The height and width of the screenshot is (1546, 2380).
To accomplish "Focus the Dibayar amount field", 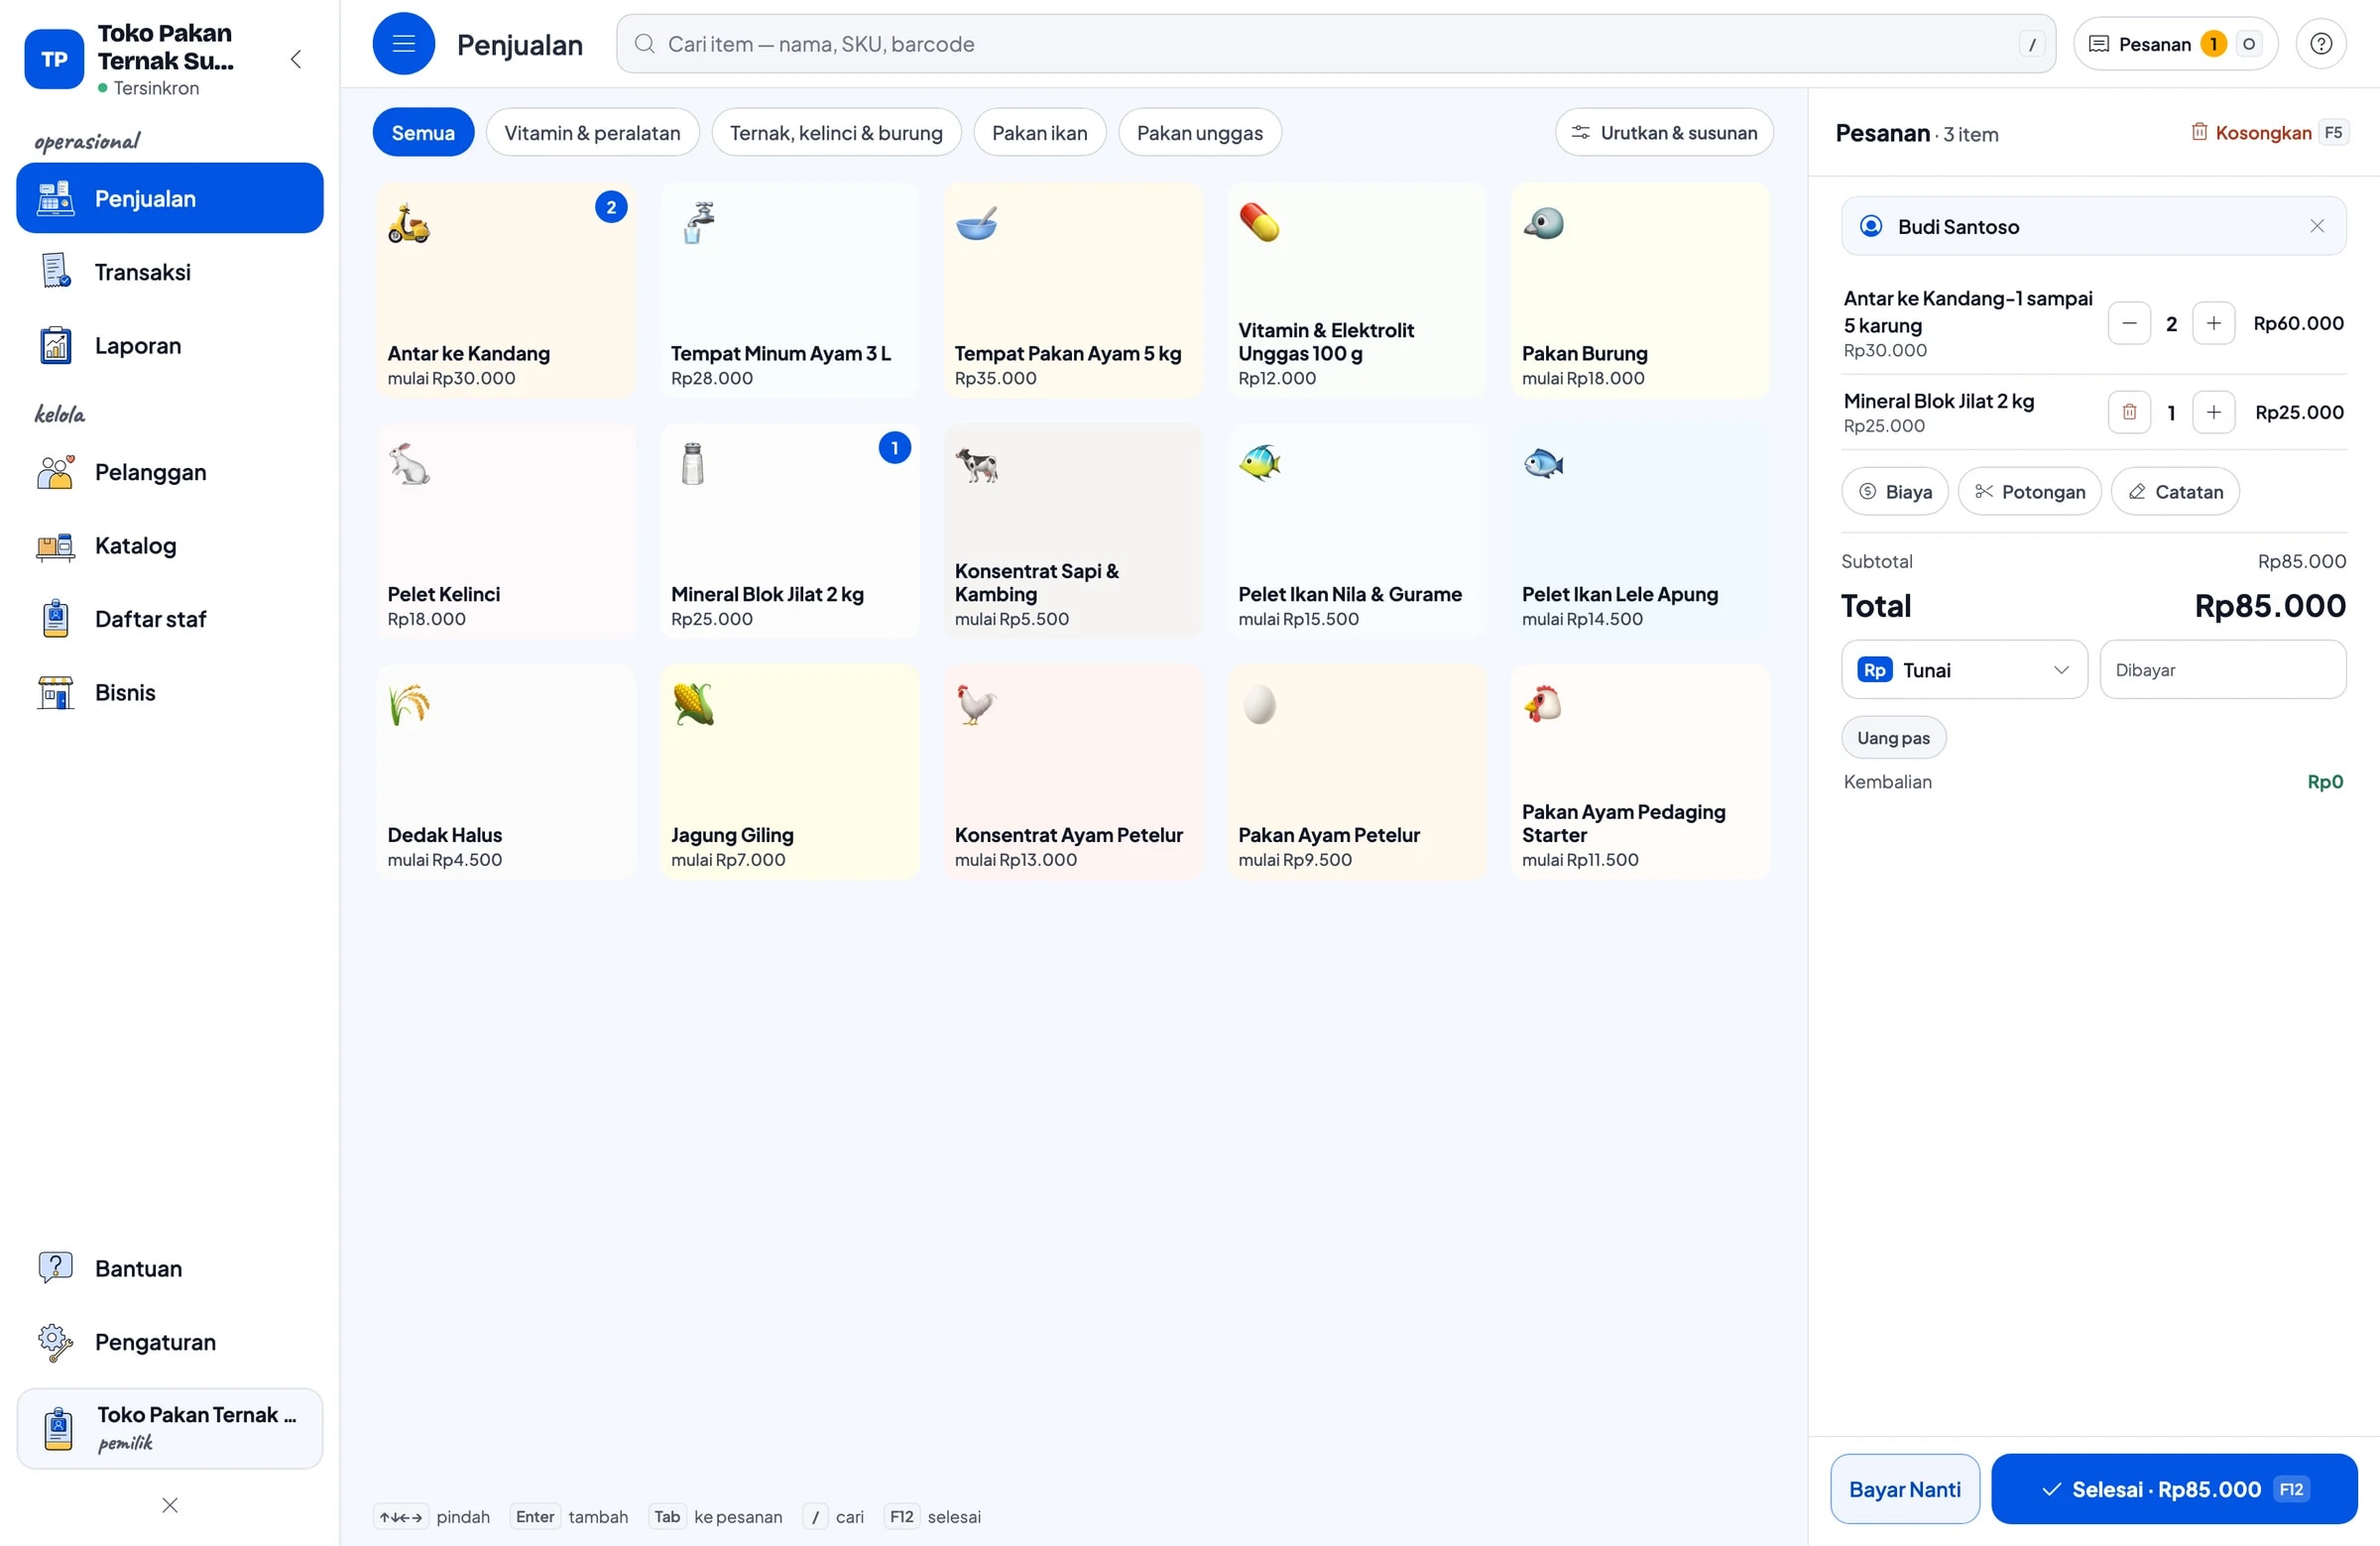I will click(x=2222, y=669).
